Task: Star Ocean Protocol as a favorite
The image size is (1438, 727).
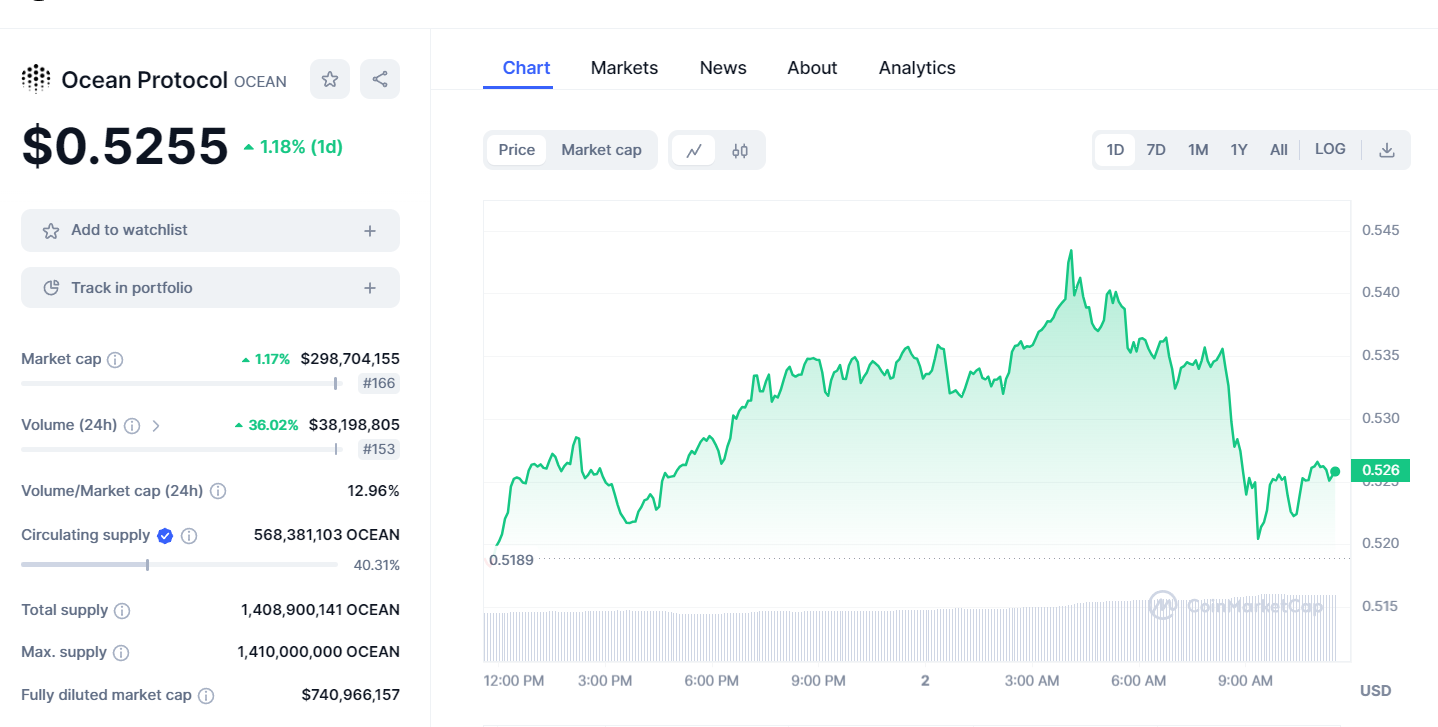Action: 330,79
